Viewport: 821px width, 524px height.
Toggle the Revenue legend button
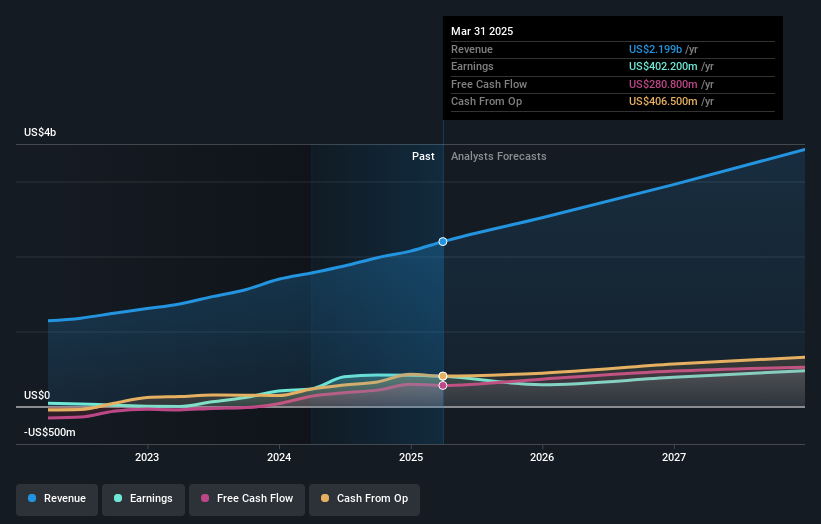(57, 499)
